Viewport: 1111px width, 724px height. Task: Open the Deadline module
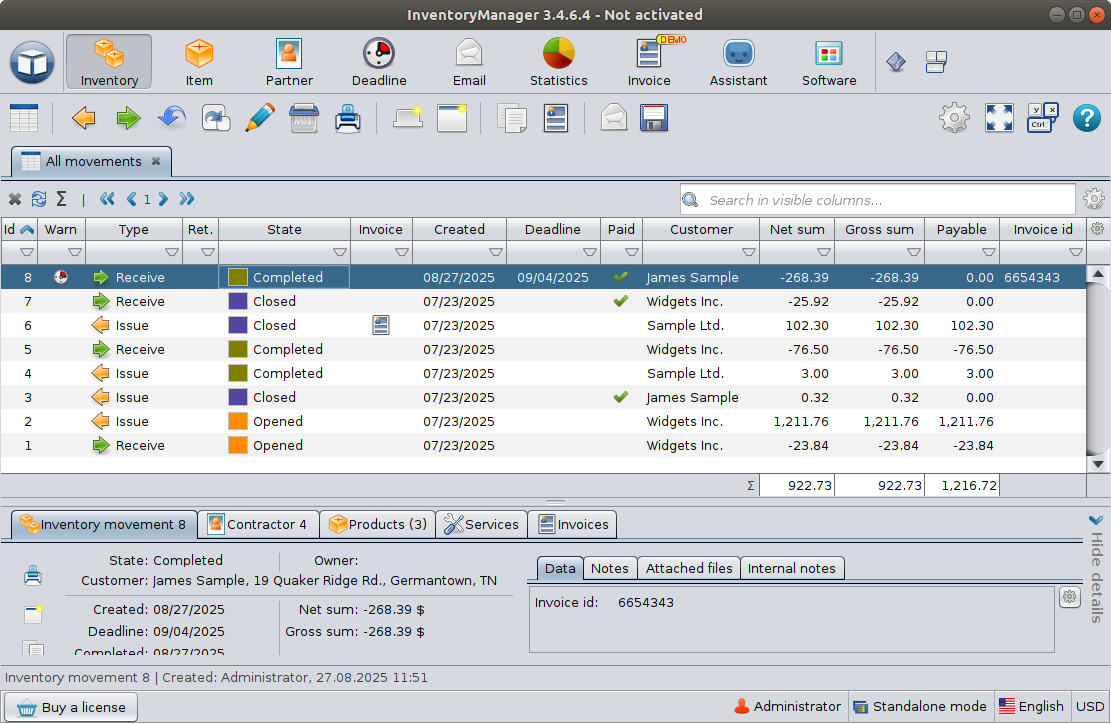379,62
